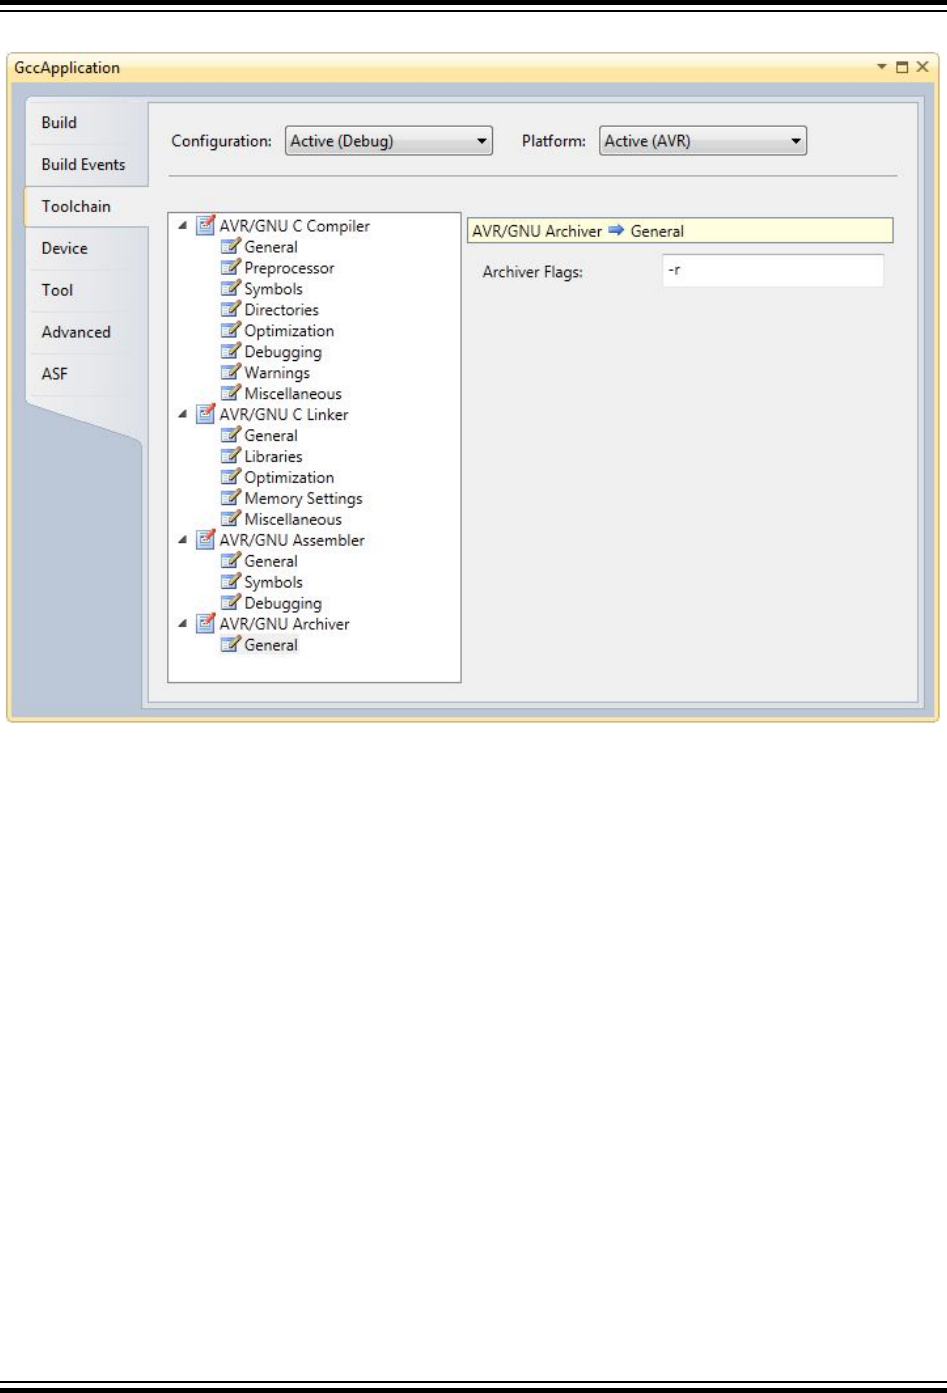Image resolution: width=947 pixels, height=1393 pixels.
Task: Click the icon beside Archiver General
Action: point(230,645)
